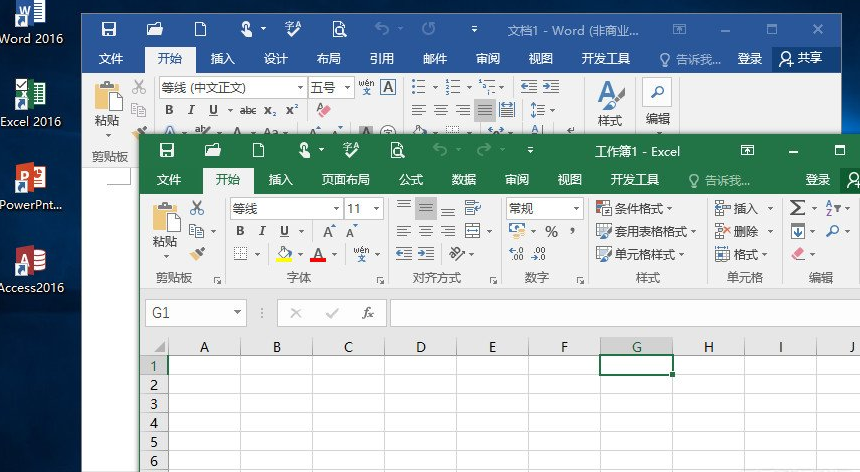Viewport: 860px width, 472px height.
Task: Toggle Italic in Excel font group
Action: [262, 231]
